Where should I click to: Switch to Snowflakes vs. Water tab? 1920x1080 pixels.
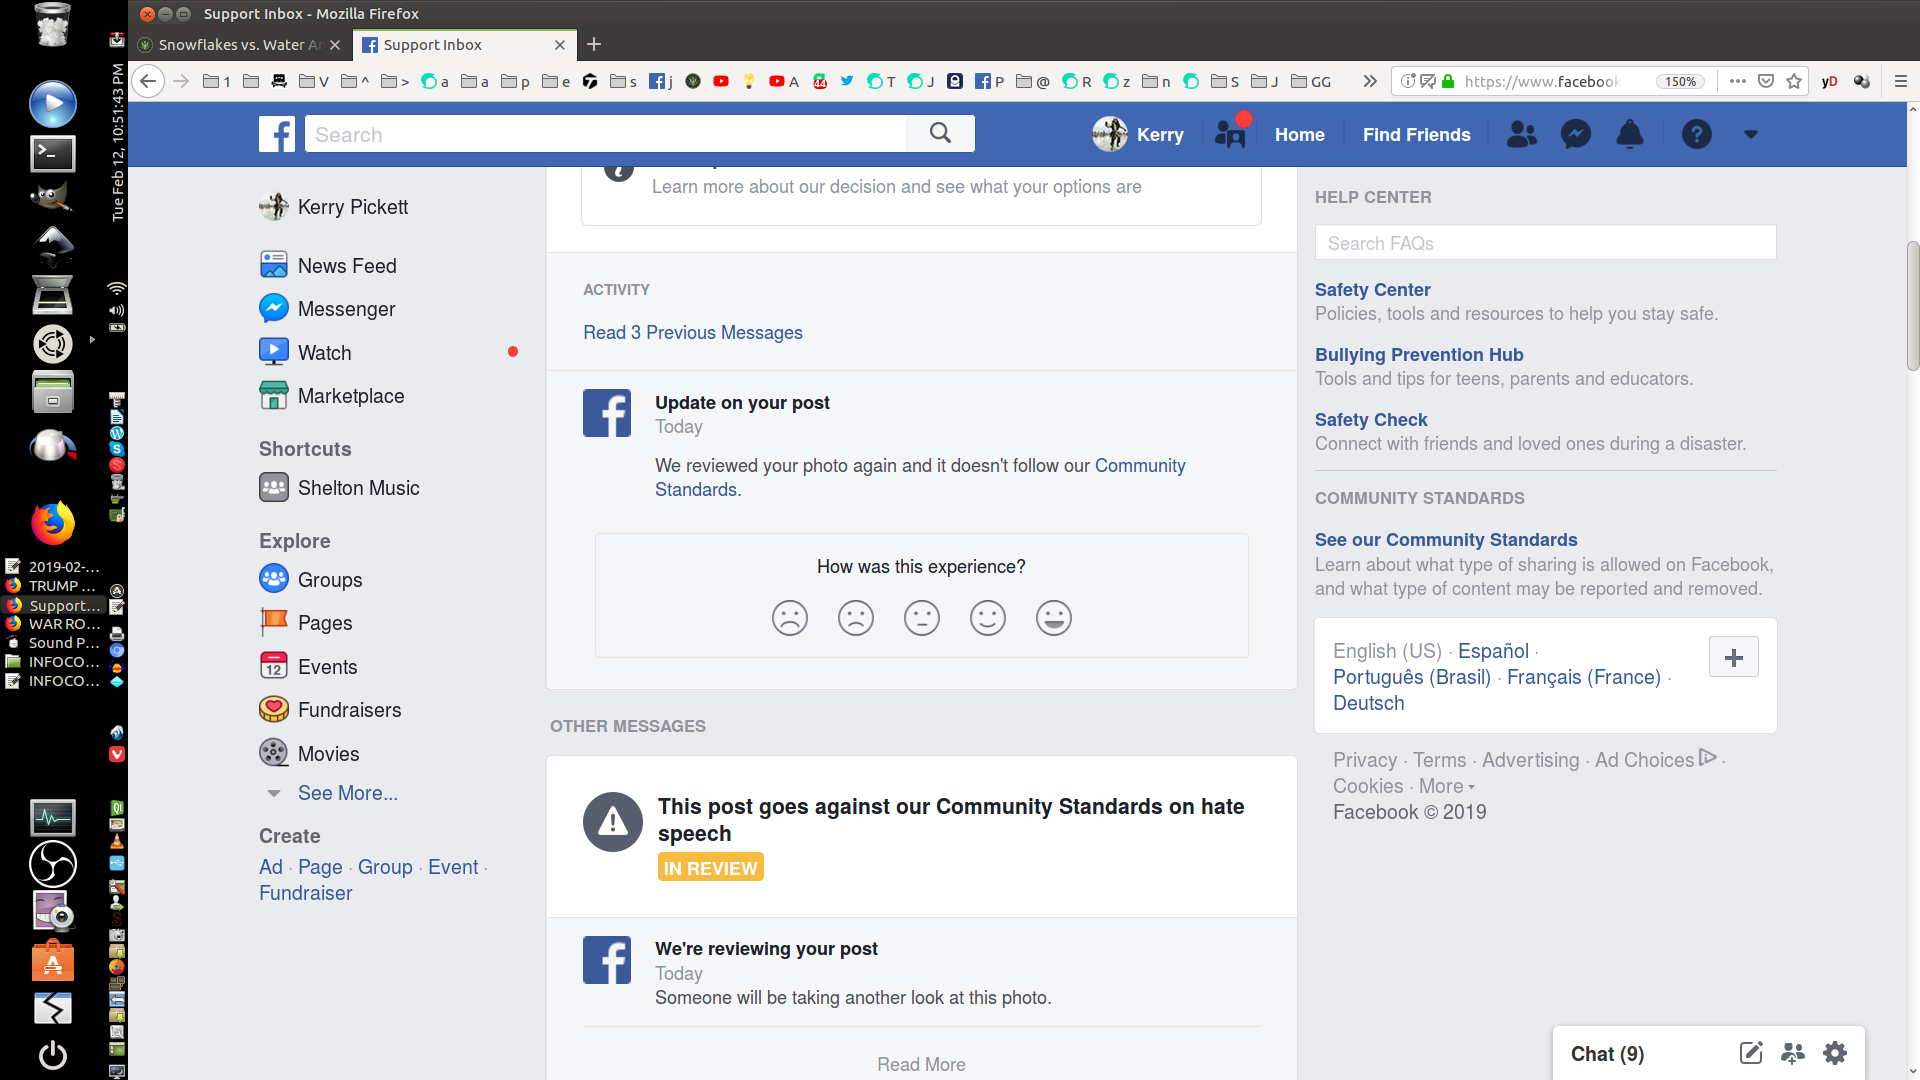click(x=240, y=45)
